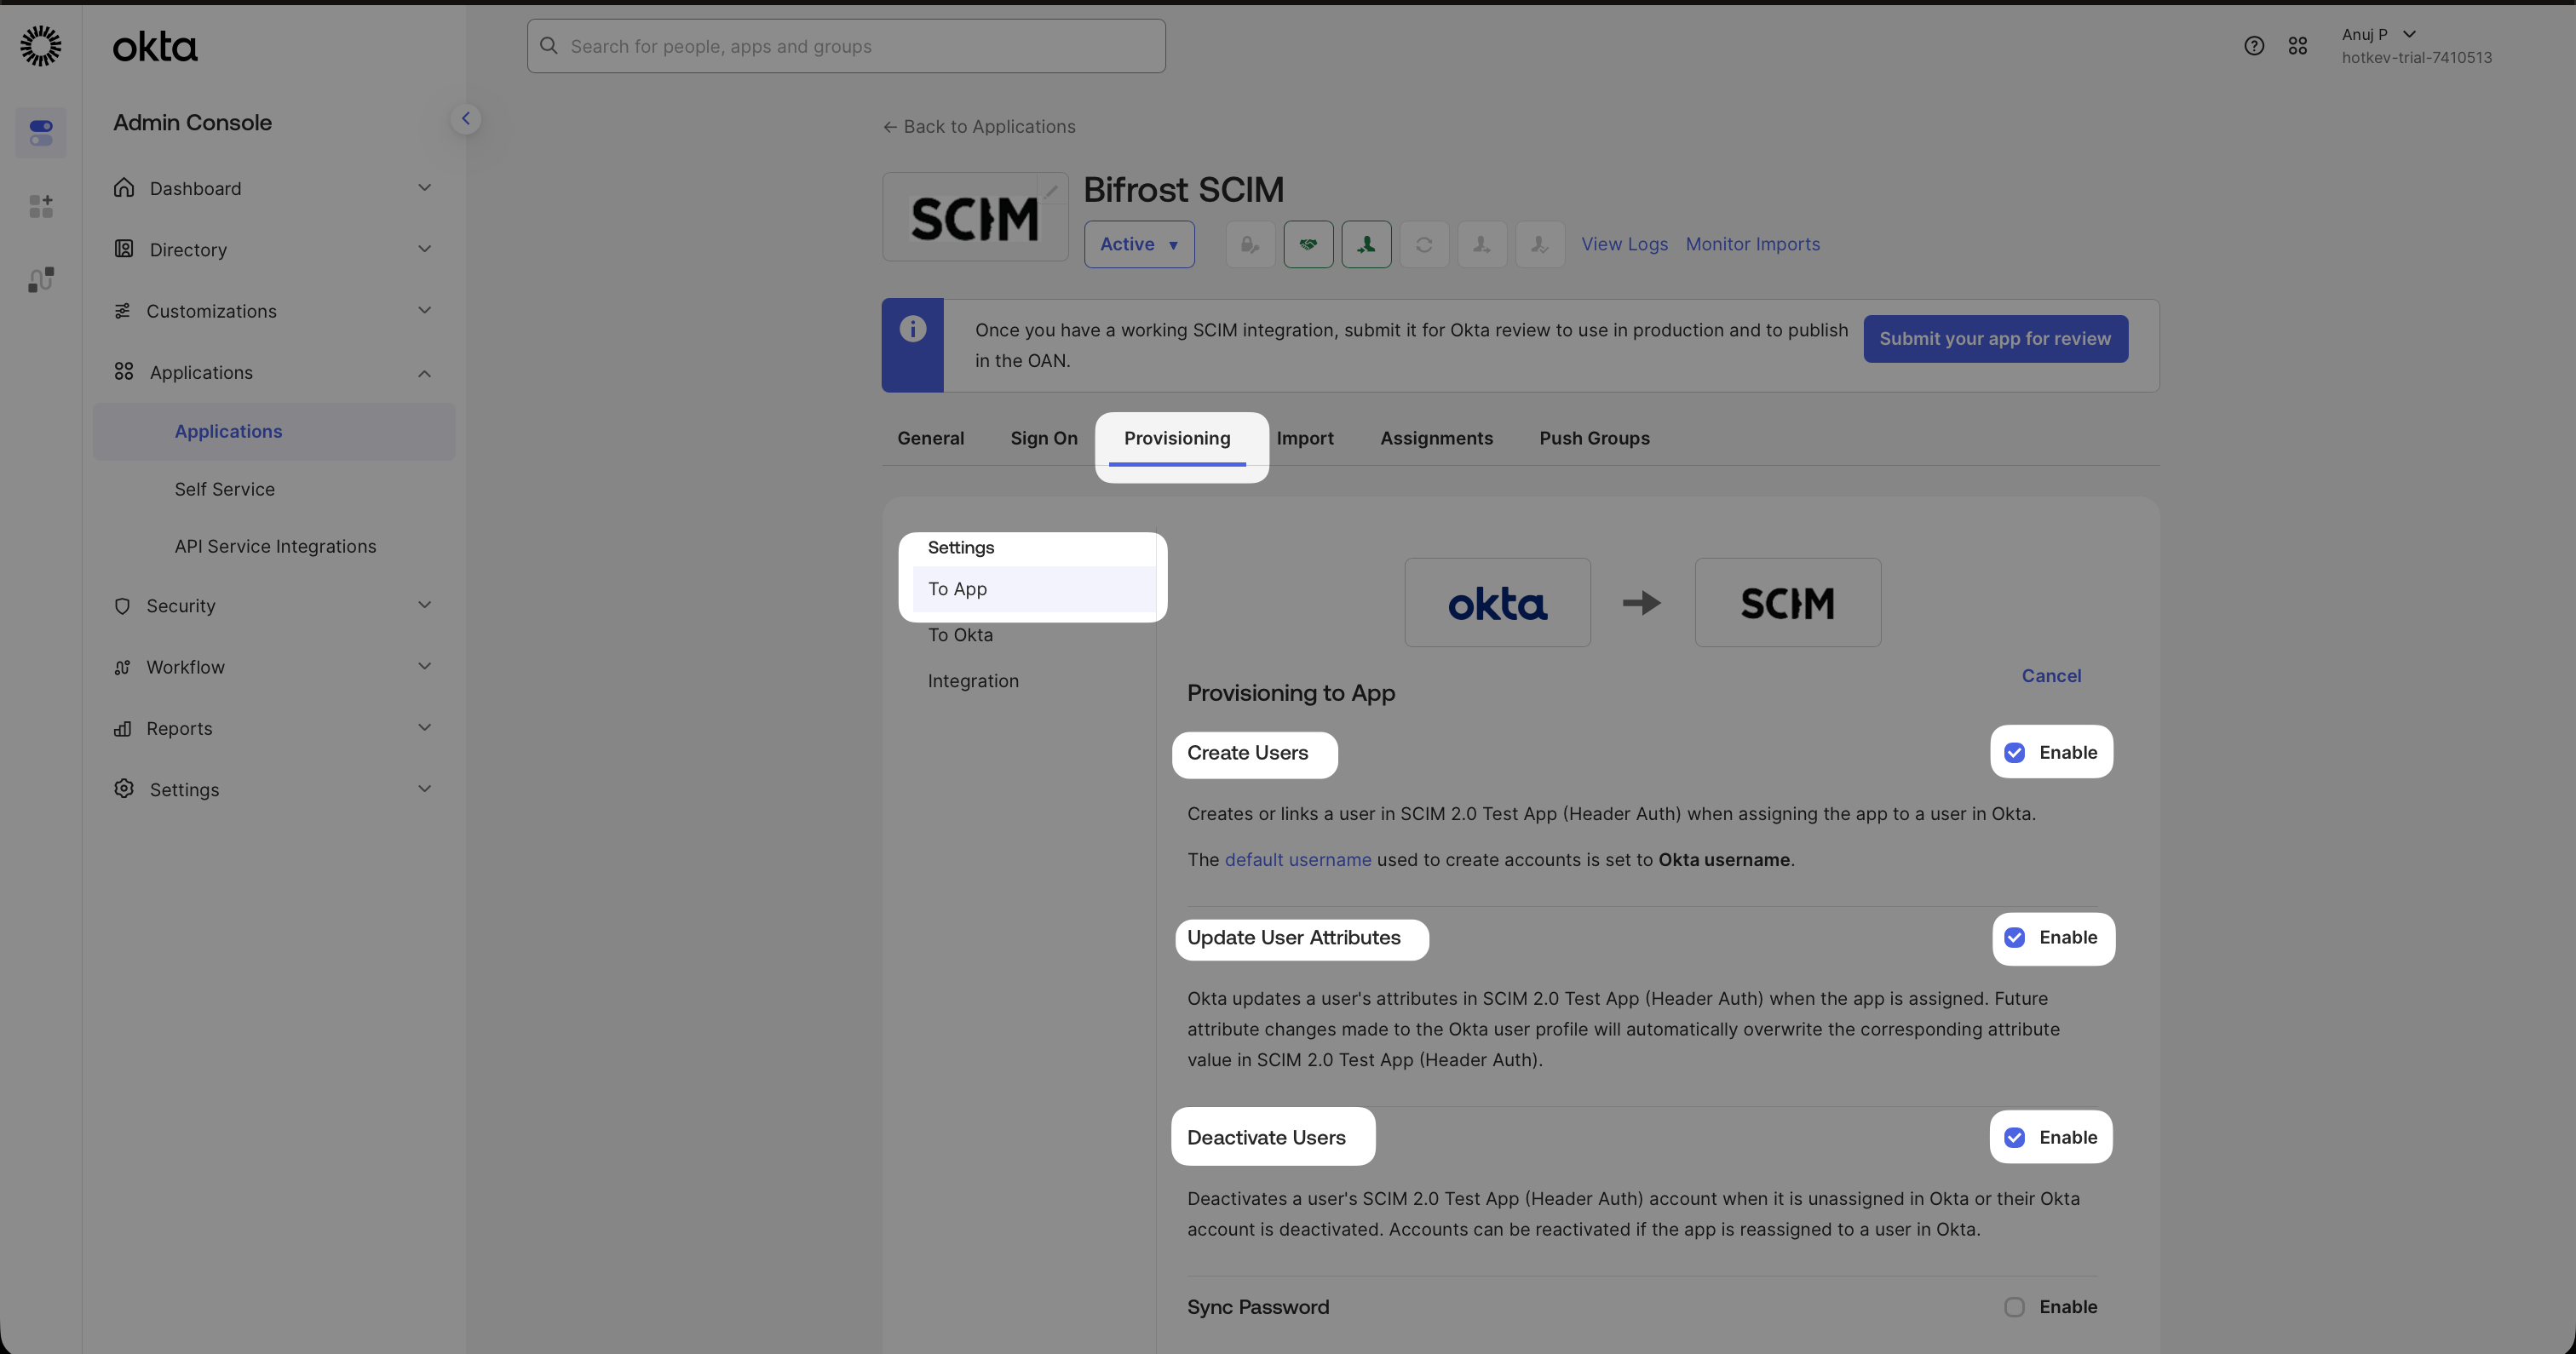Click the search magnifier icon
This screenshot has height=1354, width=2576.
click(x=549, y=46)
